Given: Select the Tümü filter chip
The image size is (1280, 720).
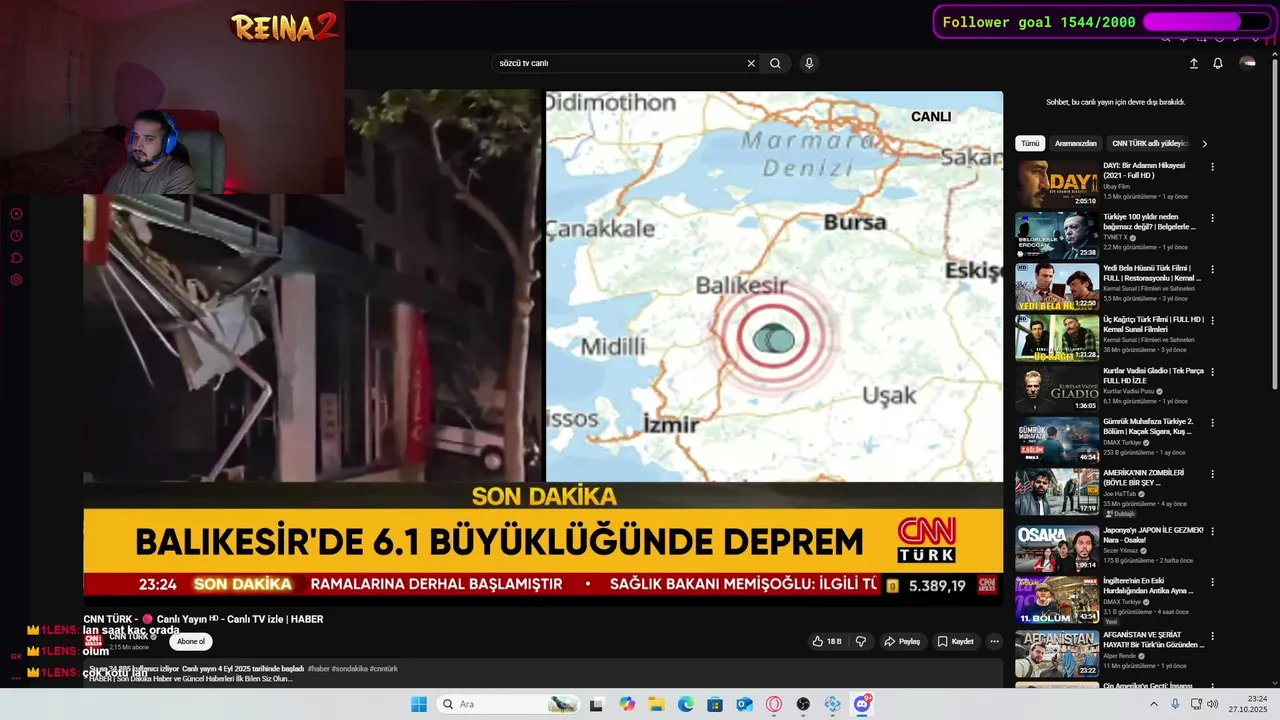Looking at the screenshot, I should [x=1030, y=143].
